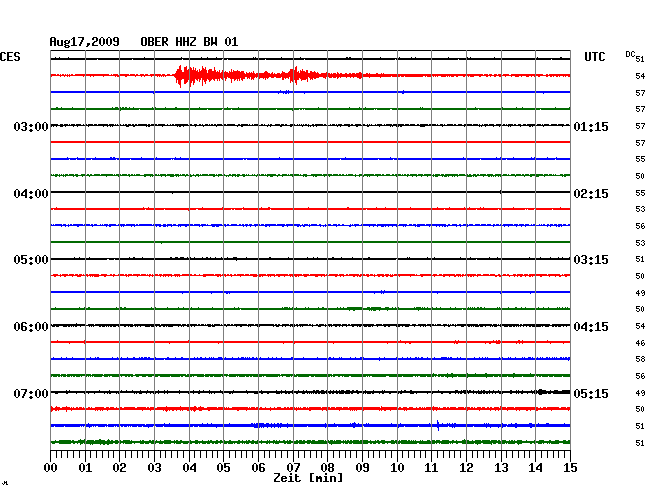Click the 14 minute axis tick label
The height and width of the screenshot is (494, 650).
[x=536, y=468]
